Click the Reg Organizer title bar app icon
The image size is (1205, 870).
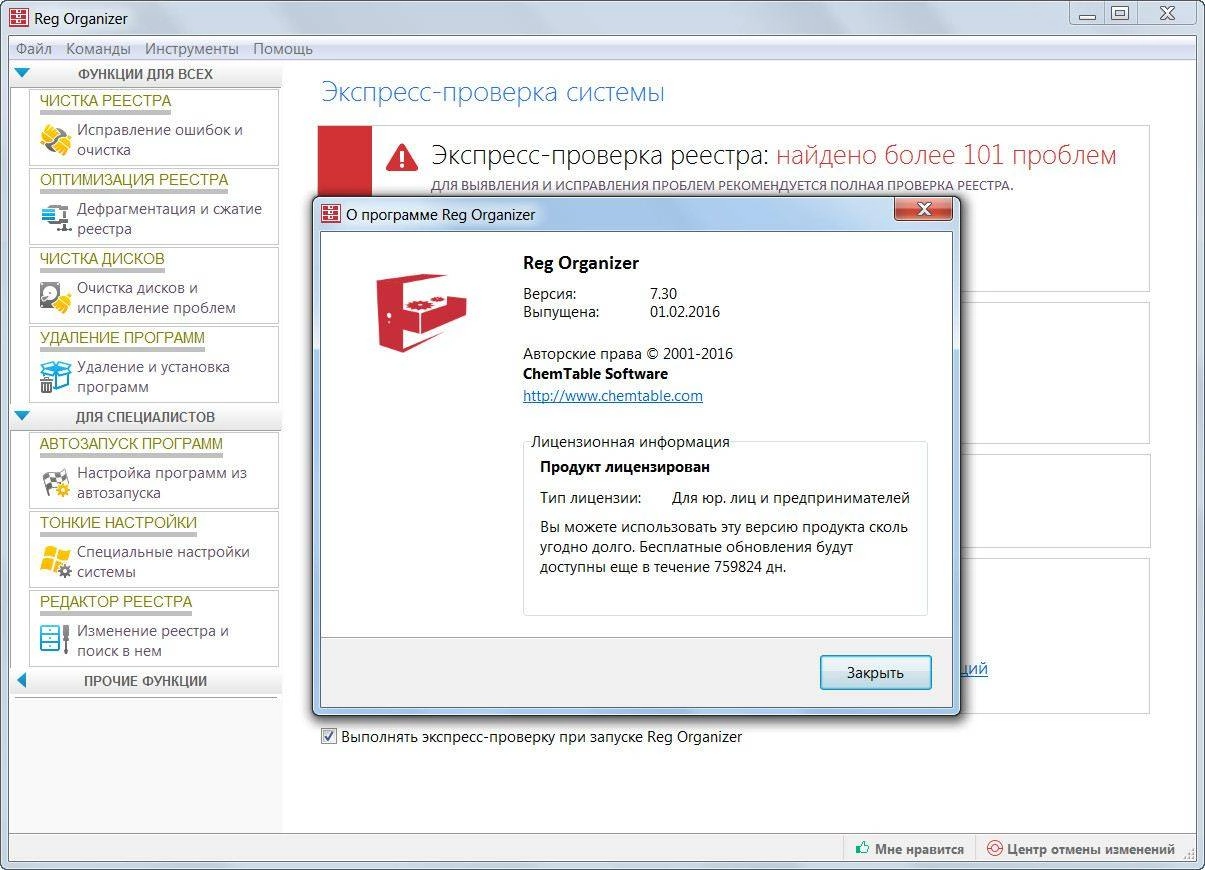[18, 17]
